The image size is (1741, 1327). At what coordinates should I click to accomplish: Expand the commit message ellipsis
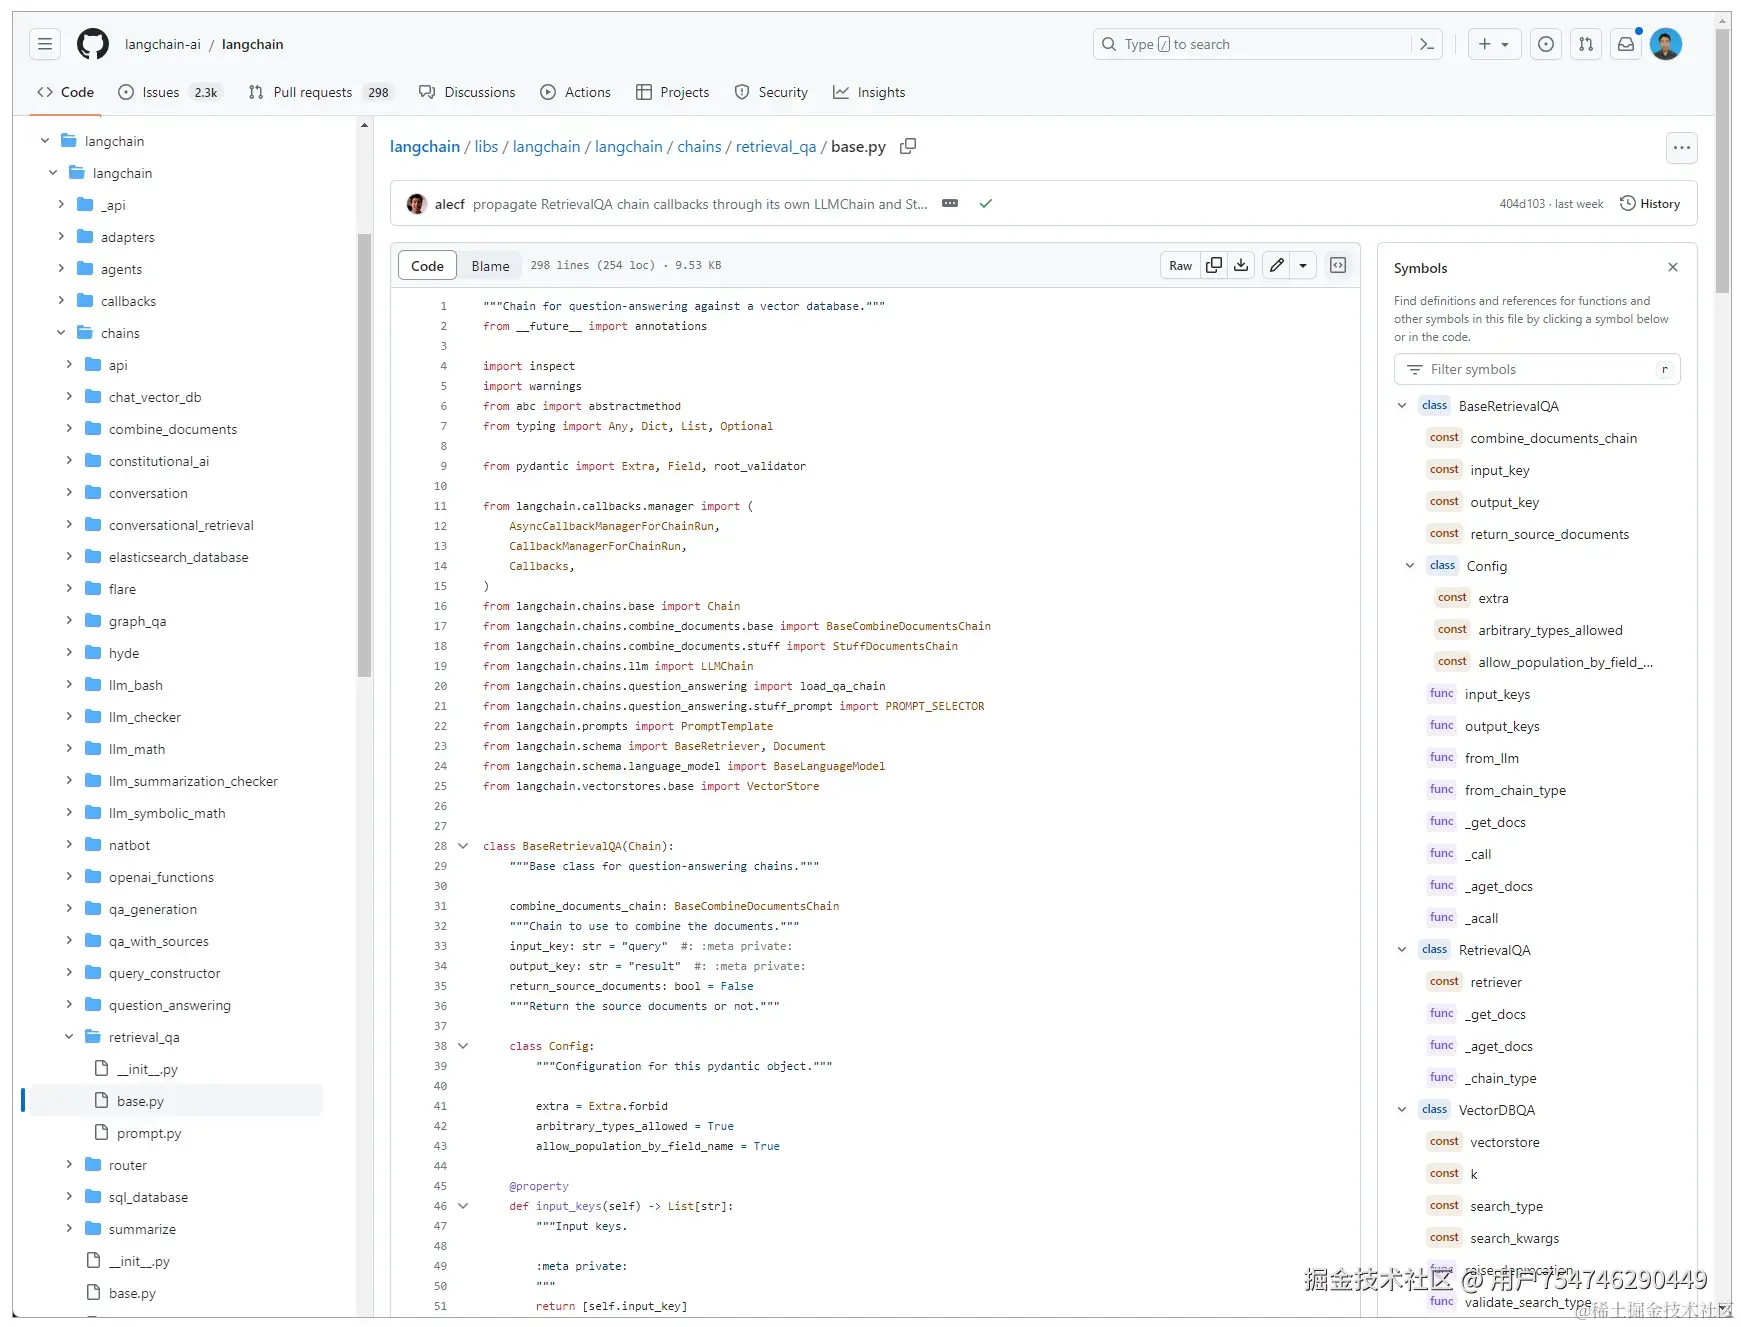pyautogui.click(x=950, y=204)
